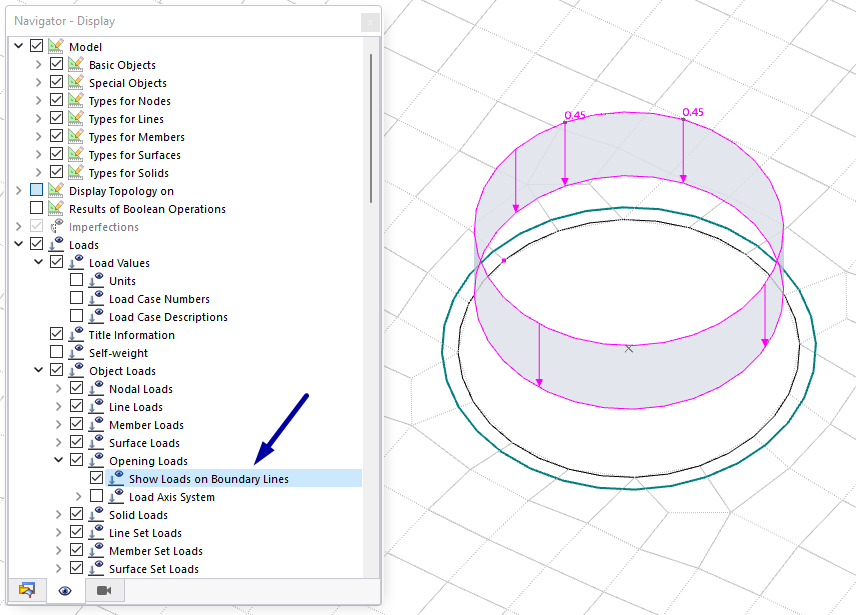
Task: Enable the Units display checkbox
Action: (x=77, y=280)
